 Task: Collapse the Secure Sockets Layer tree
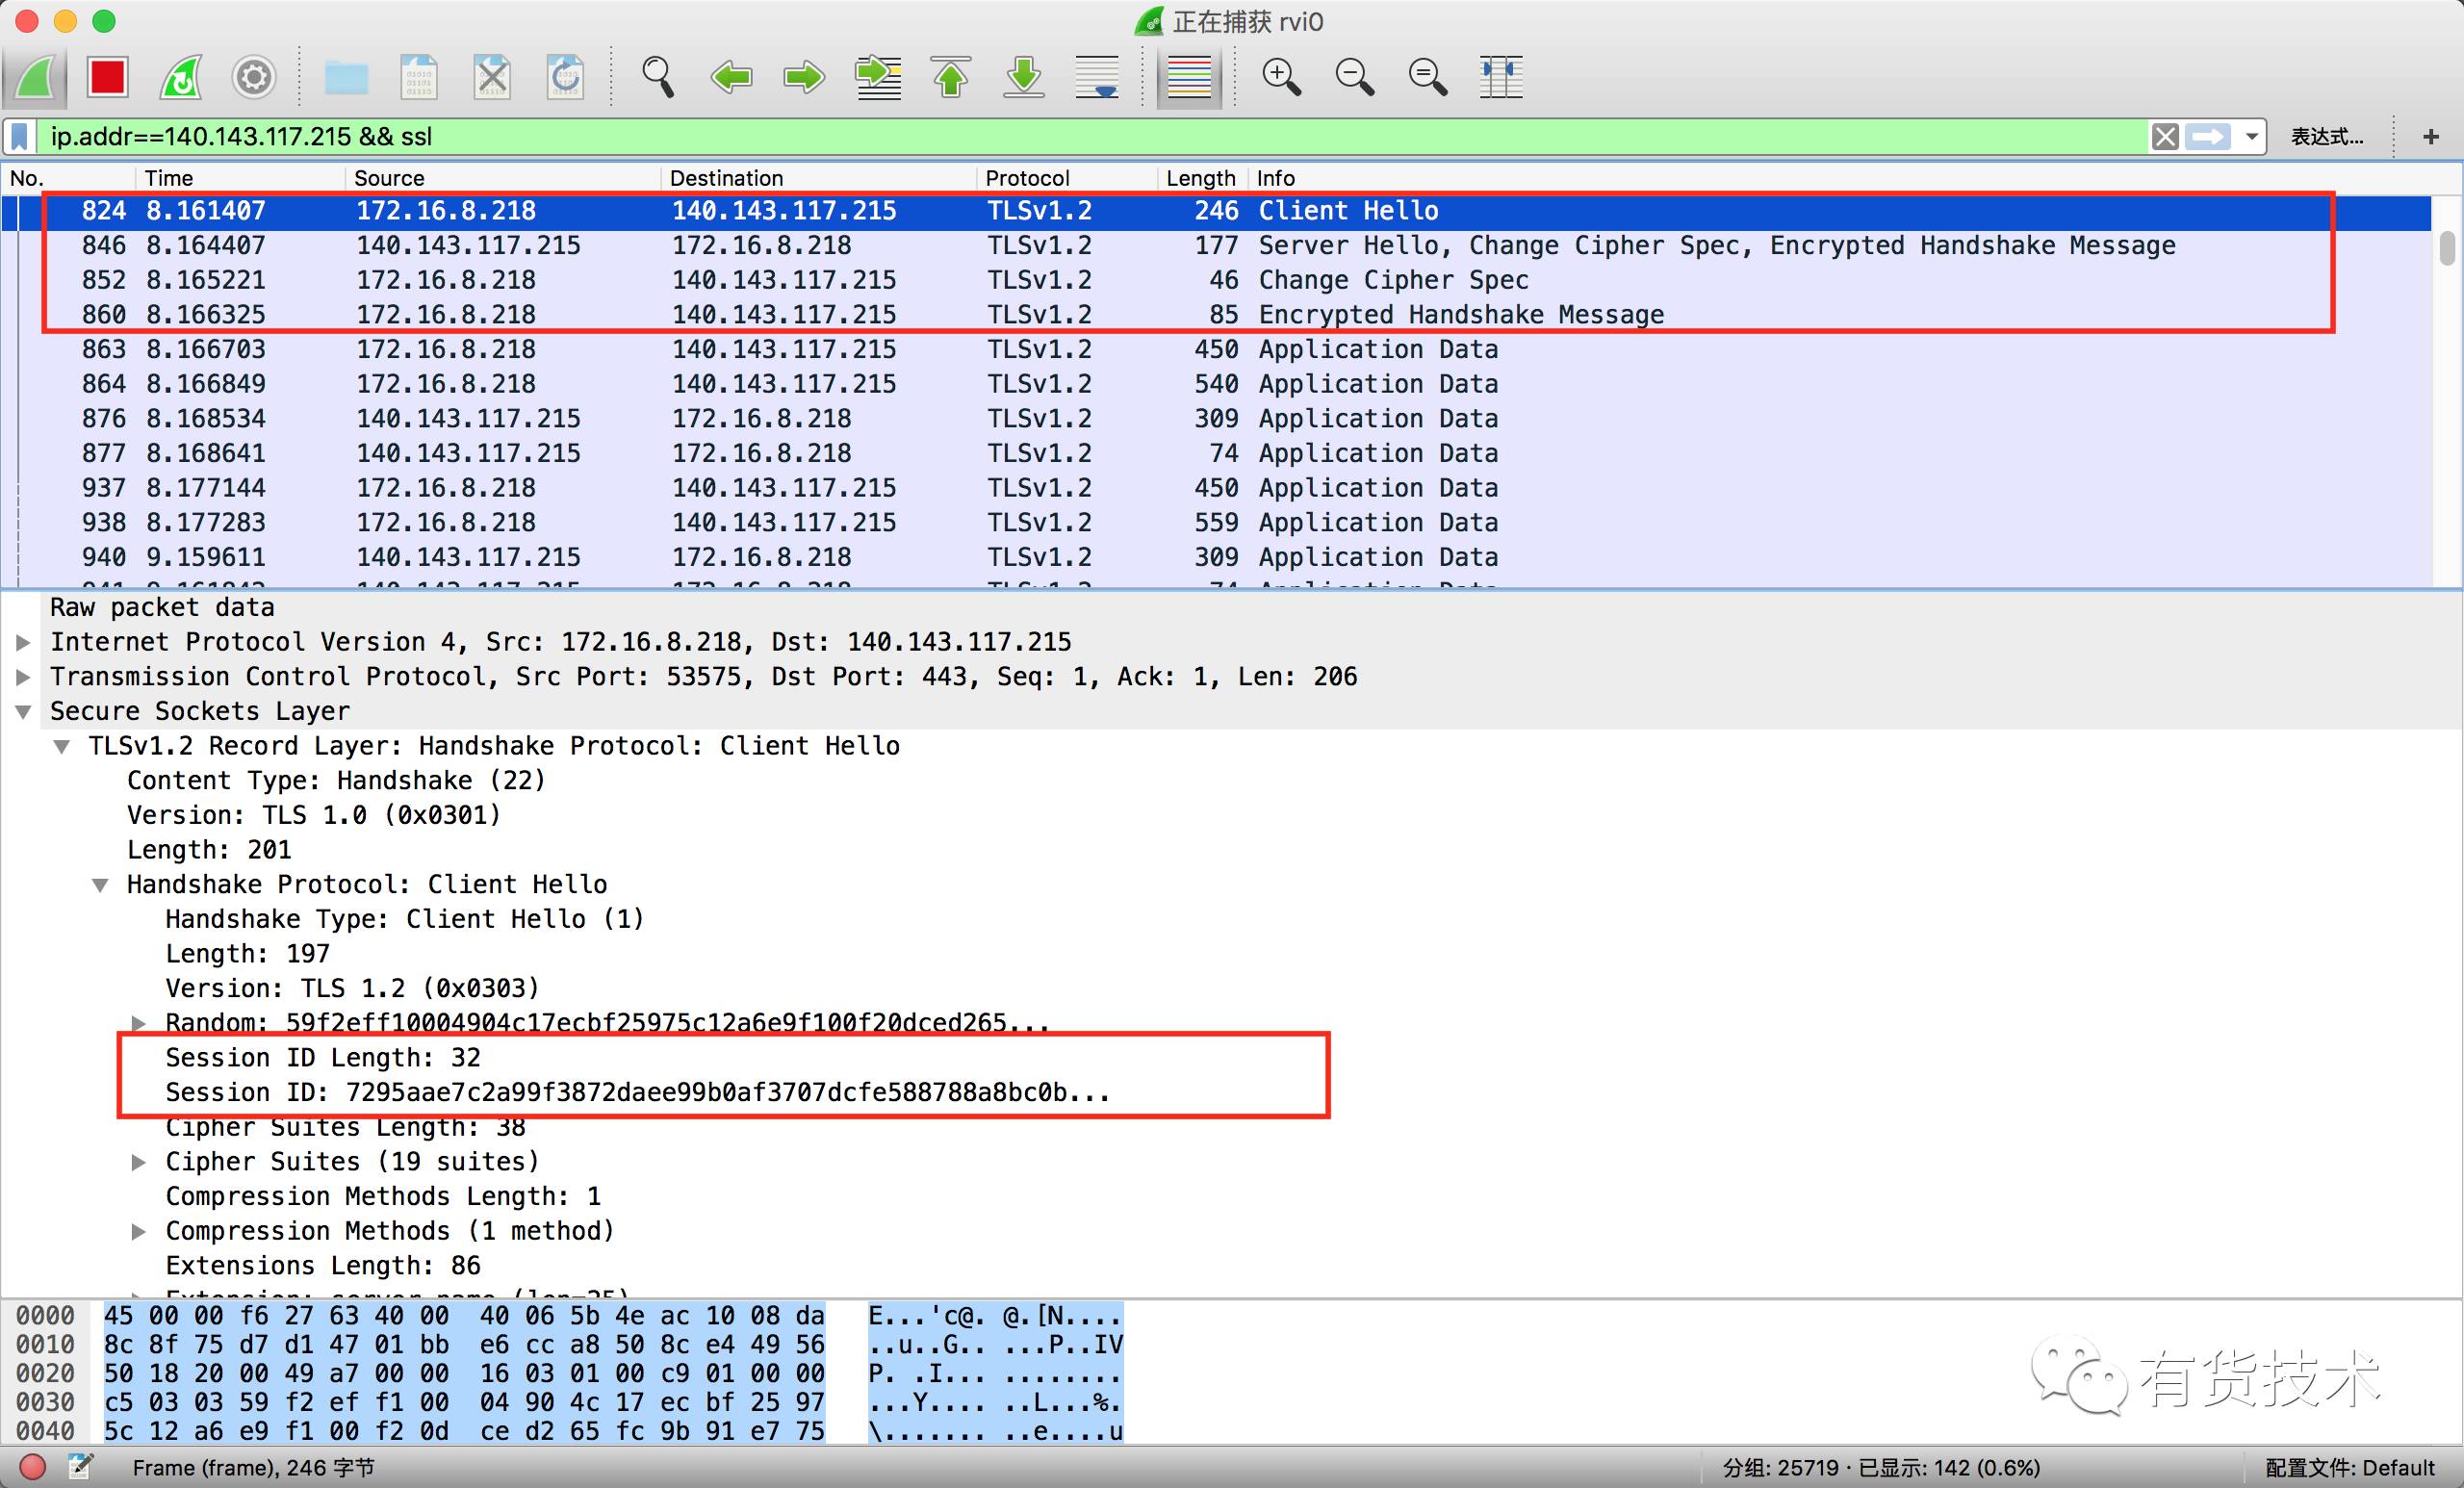24,712
